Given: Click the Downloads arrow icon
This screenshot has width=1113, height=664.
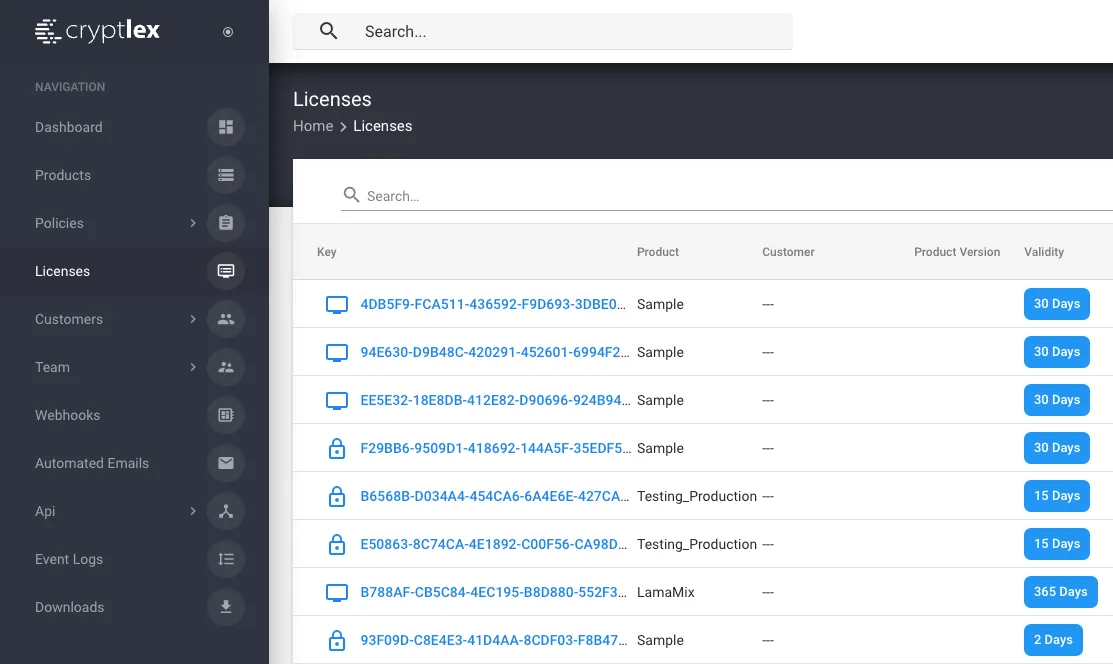Looking at the screenshot, I should [x=226, y=607].
